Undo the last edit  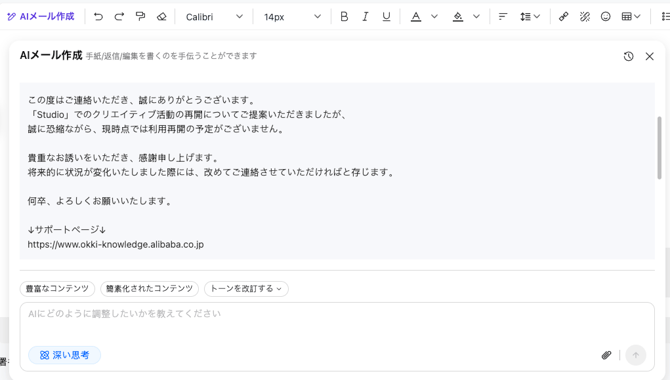point(98,17)
